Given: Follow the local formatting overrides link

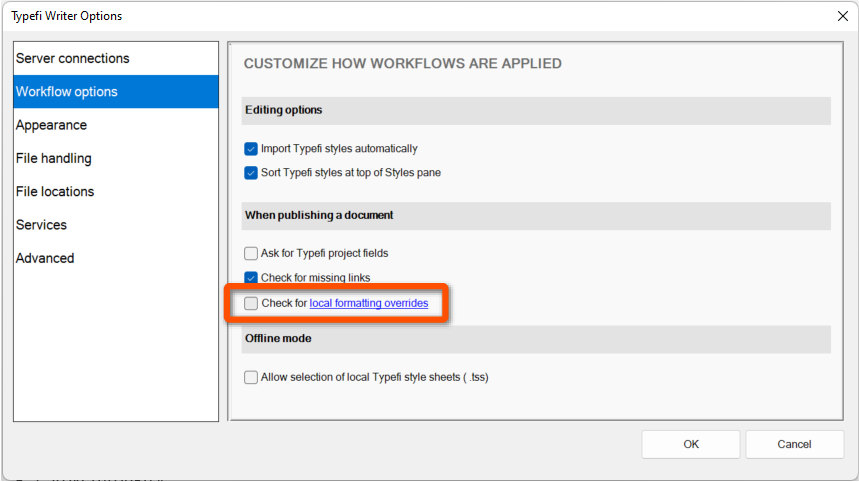Looking at the screenshot, I should 369,303.
